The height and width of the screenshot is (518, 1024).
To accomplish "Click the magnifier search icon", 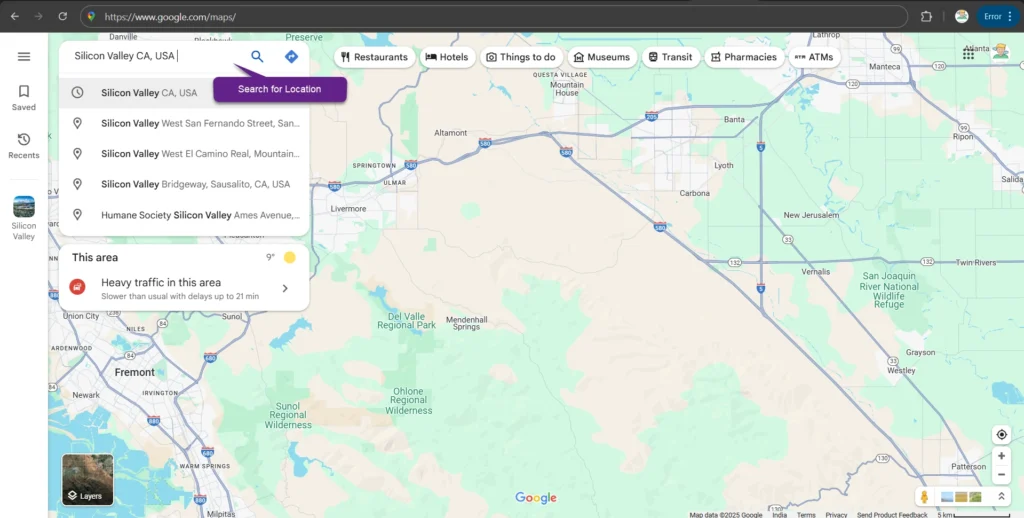I will [257, 56].
